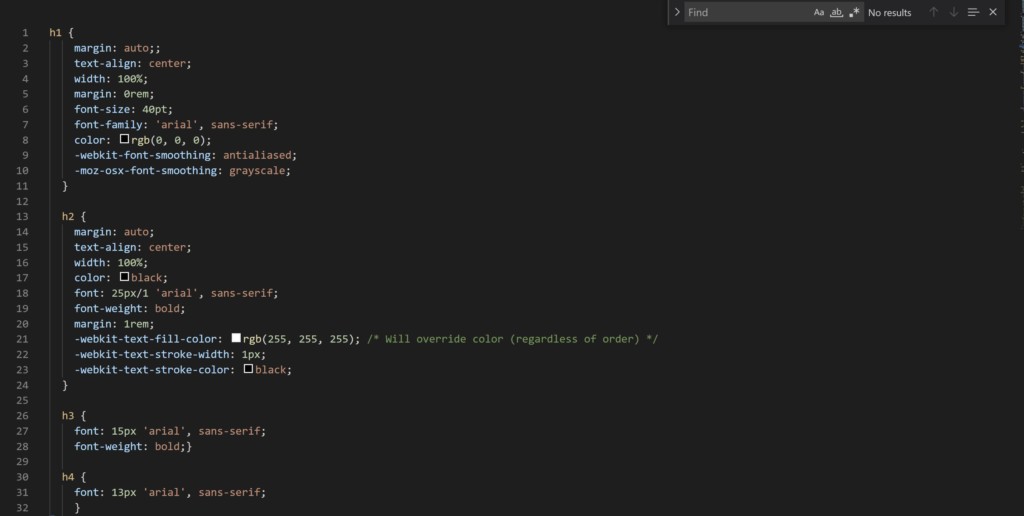The image size is (1024, 516).
Task: Click the "No results" label
Action: (889, 12)
